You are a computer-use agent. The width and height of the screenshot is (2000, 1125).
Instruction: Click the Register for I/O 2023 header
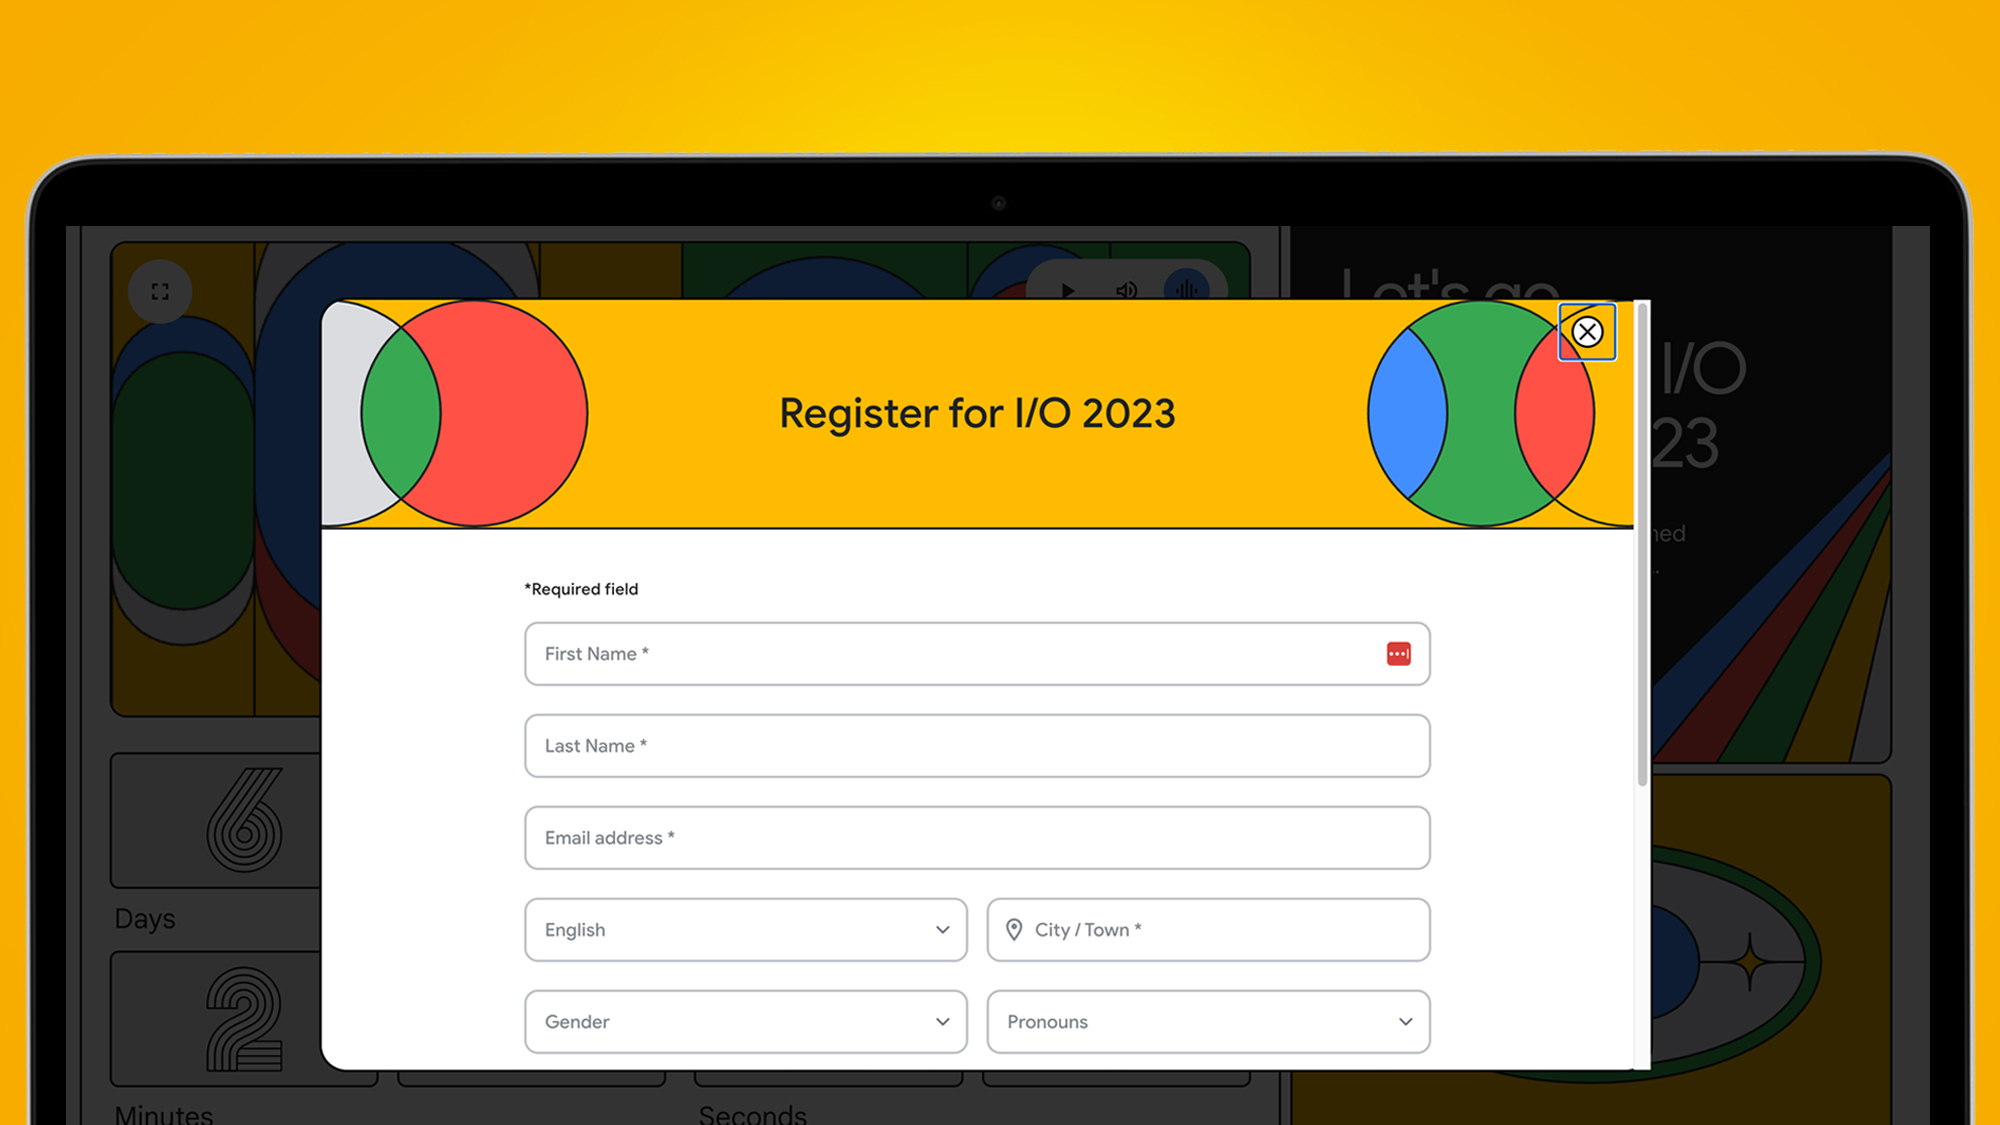tap(978, 412)
